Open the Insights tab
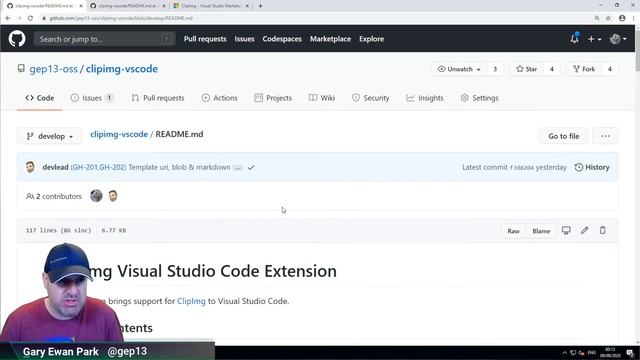Image resolution: width=640 pixels, height=360 pixels. coord(424,98)
